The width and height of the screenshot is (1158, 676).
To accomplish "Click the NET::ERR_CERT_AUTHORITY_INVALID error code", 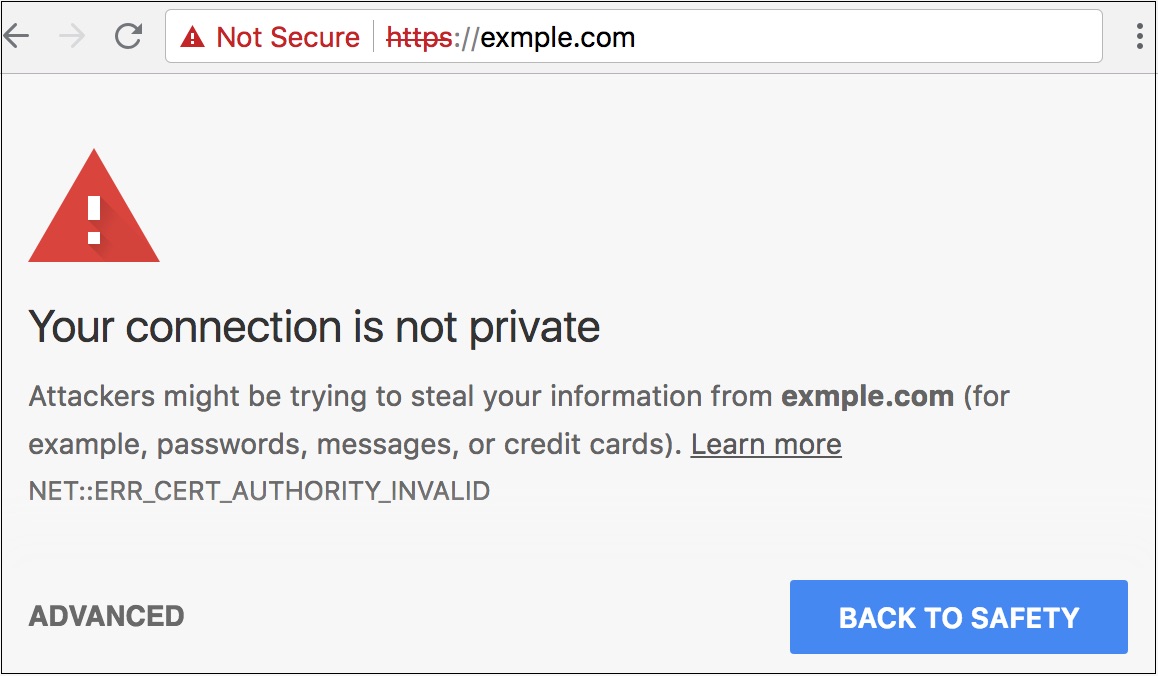I will coord(259,491).
